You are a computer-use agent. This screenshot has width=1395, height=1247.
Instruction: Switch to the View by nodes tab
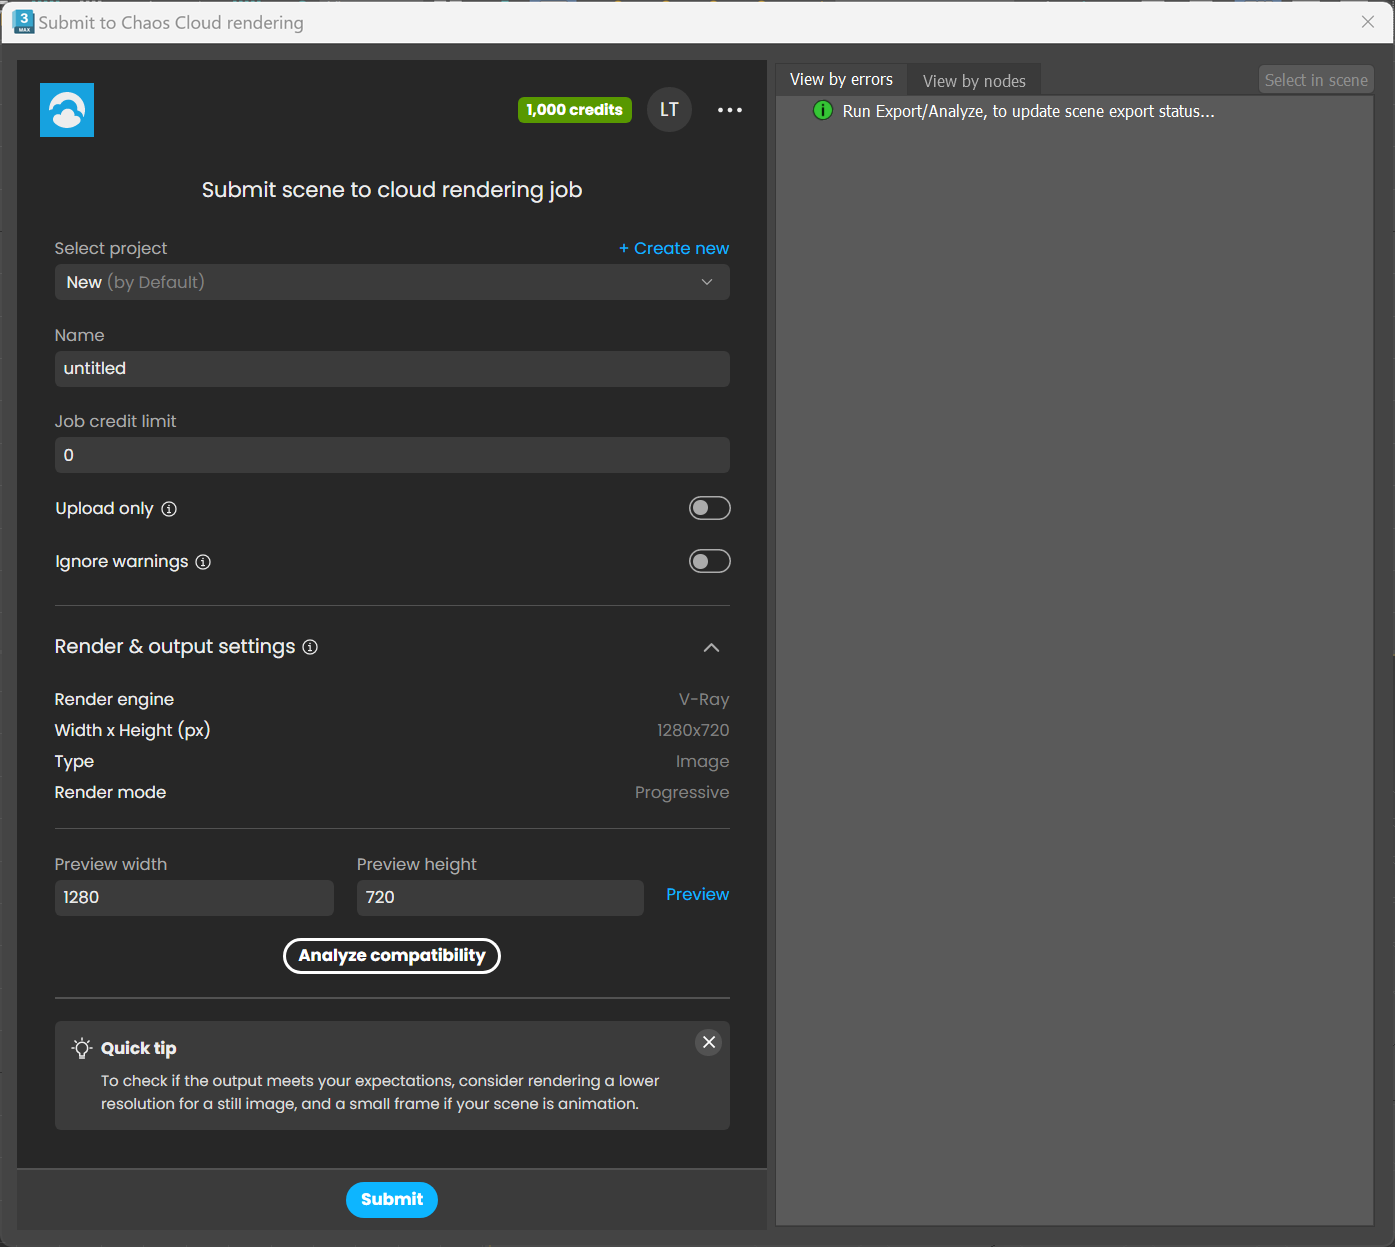974,80
